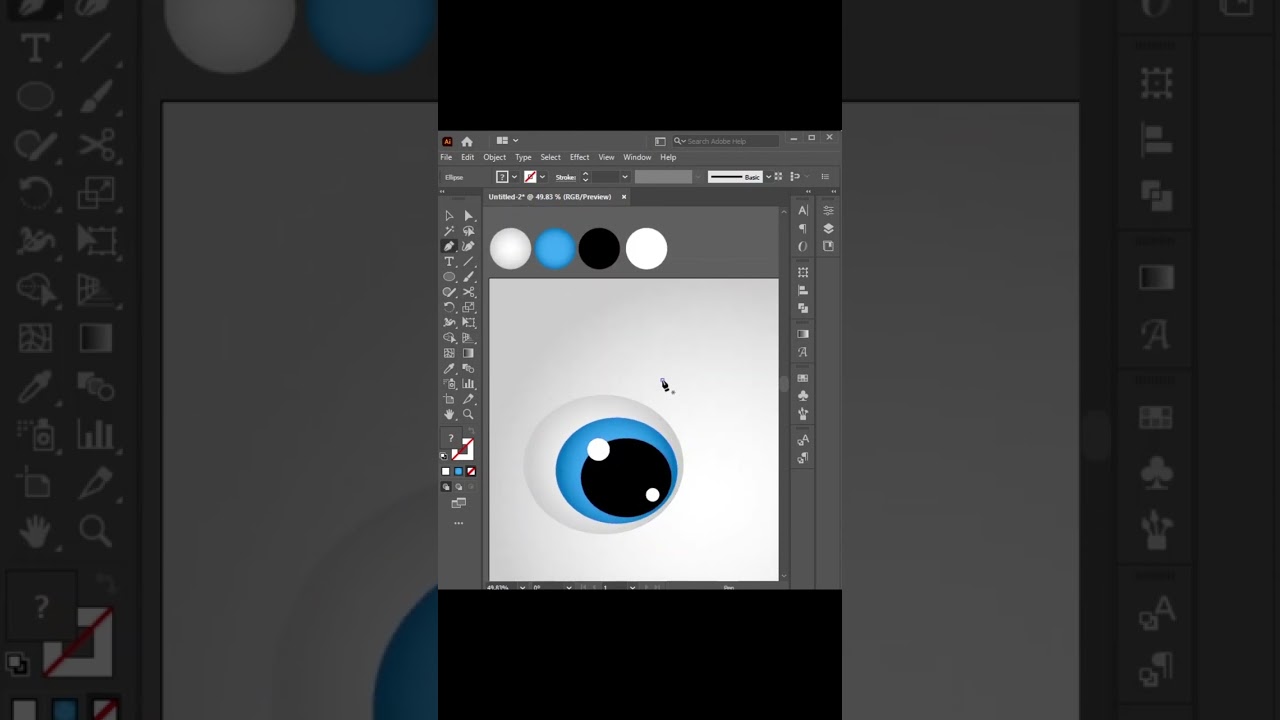Pick the Gradient tool in toolbar
Image resolution: width=1280 pixels, height=720 pixels.
pyautogui.click(x=468, y=353)
